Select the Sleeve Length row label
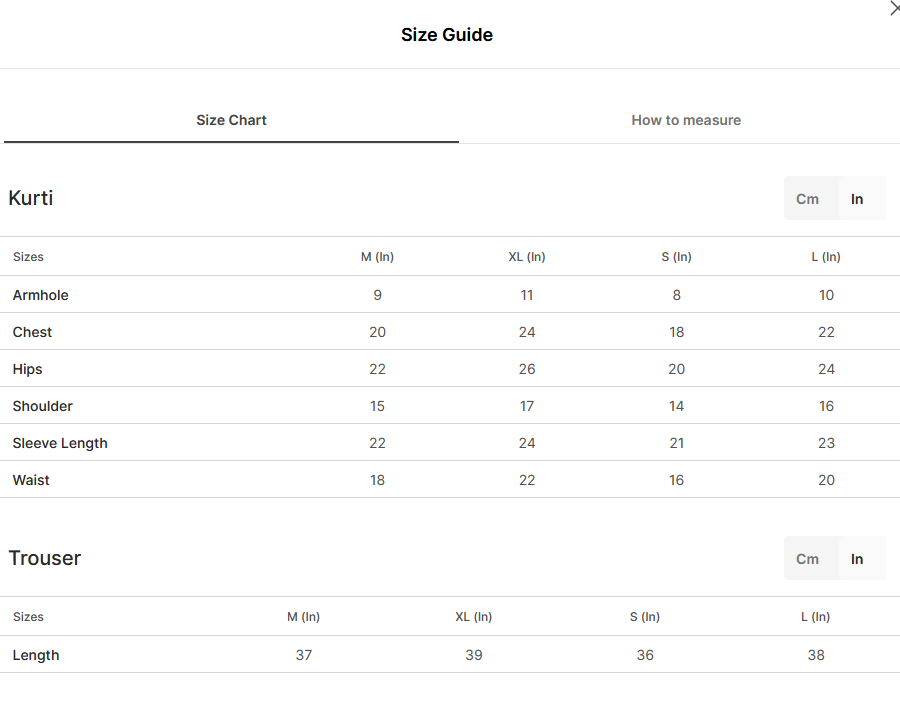The height and width of the screenshot is (717, 900). coord(60,443)
